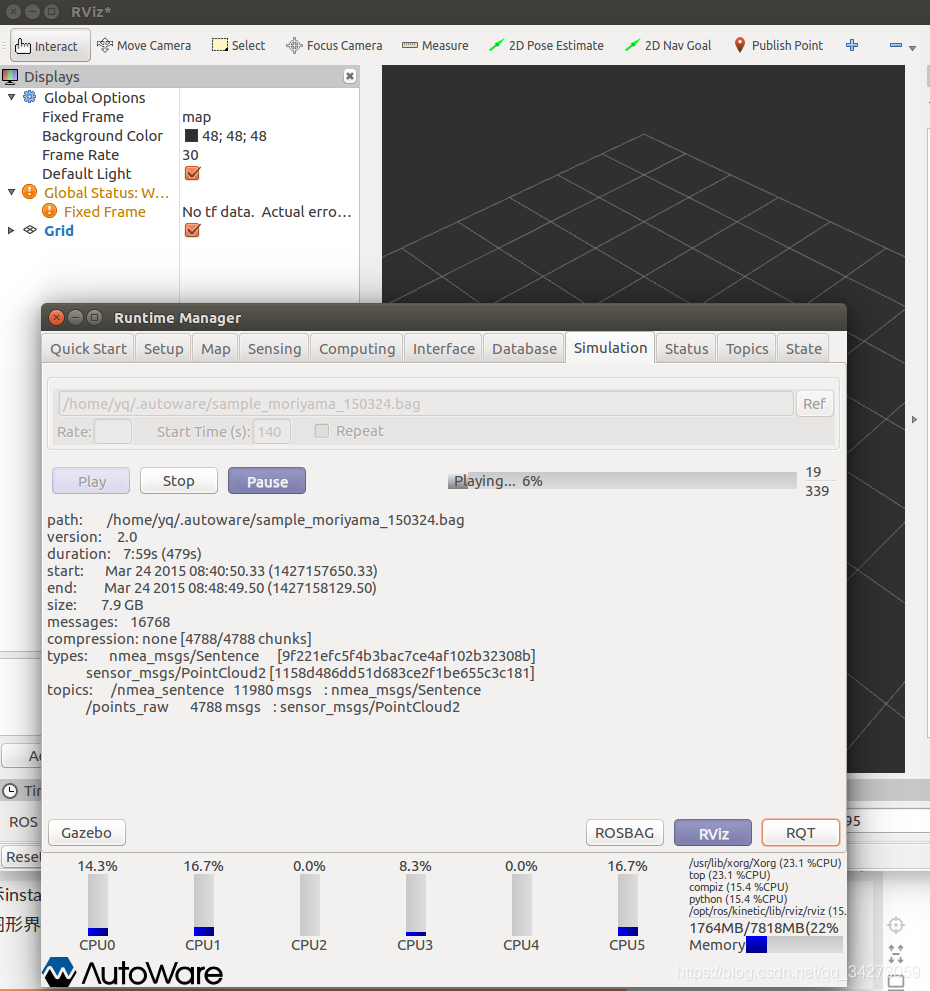The image size is (930, 991).
Task: Edit the Fixed Frame value map
Action: coord(197,117)
